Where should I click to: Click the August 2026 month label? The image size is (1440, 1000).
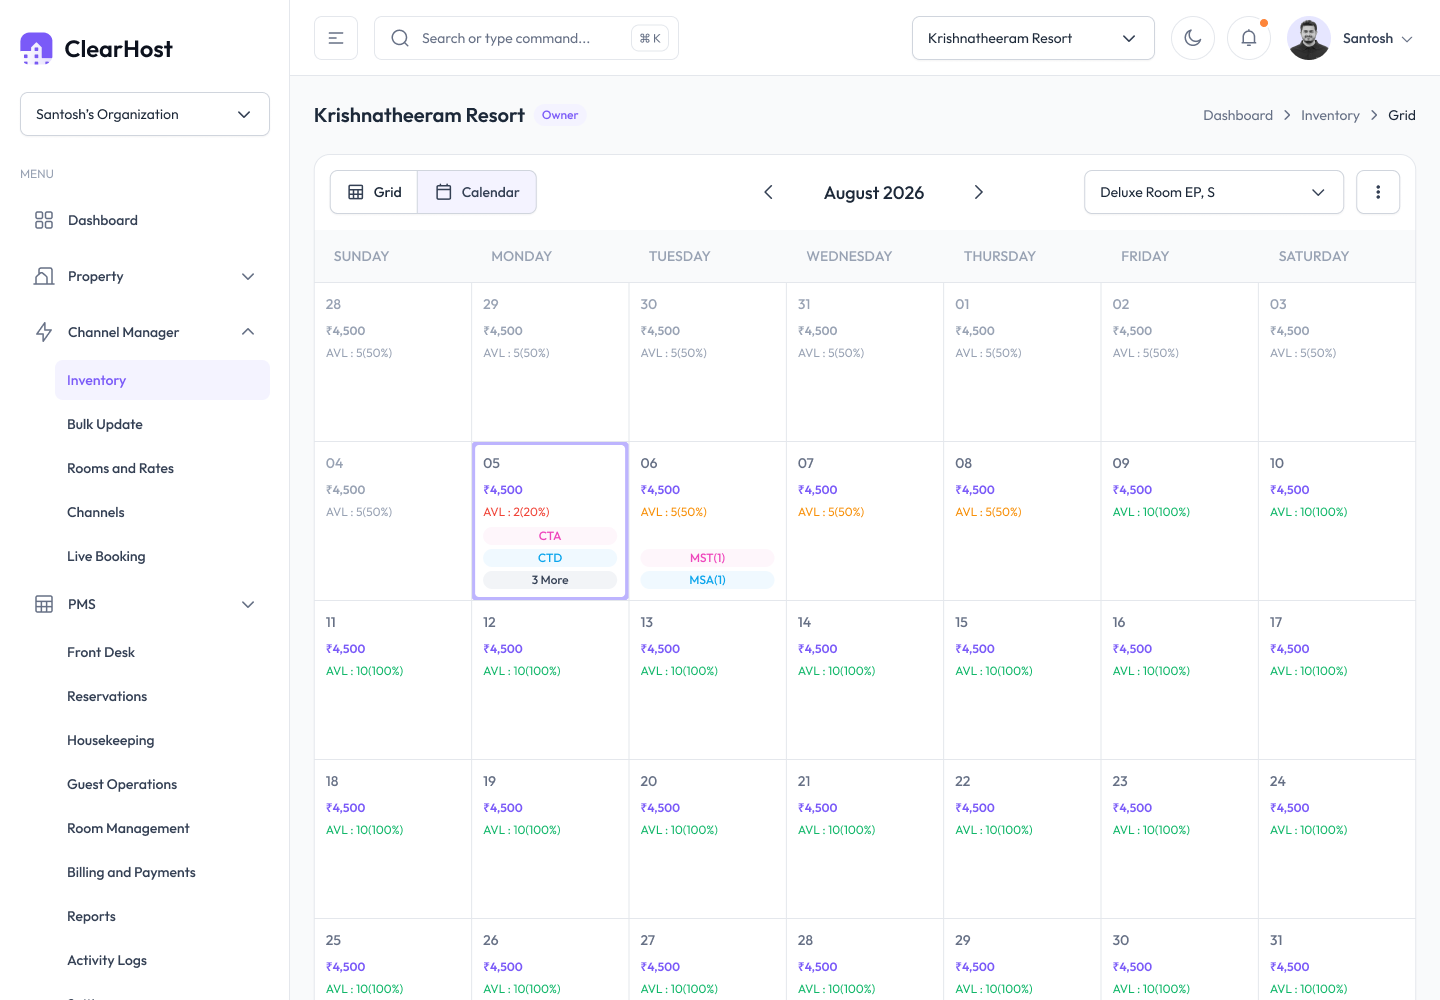[x=874, y=193]
